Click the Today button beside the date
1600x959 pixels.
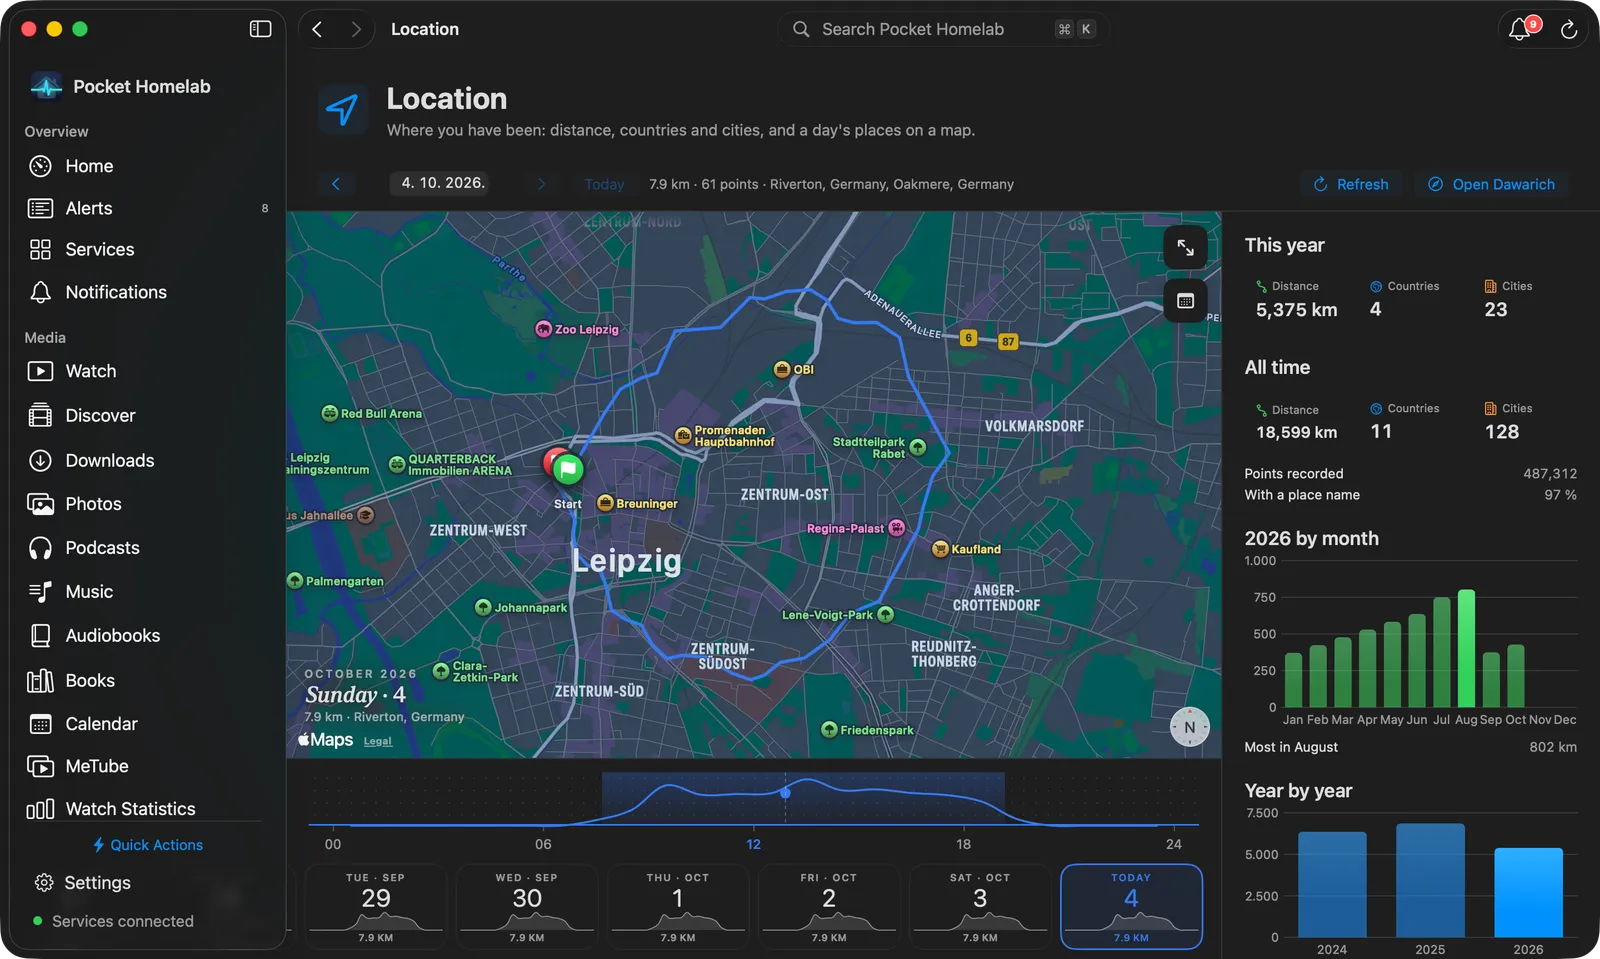(604, 184)
